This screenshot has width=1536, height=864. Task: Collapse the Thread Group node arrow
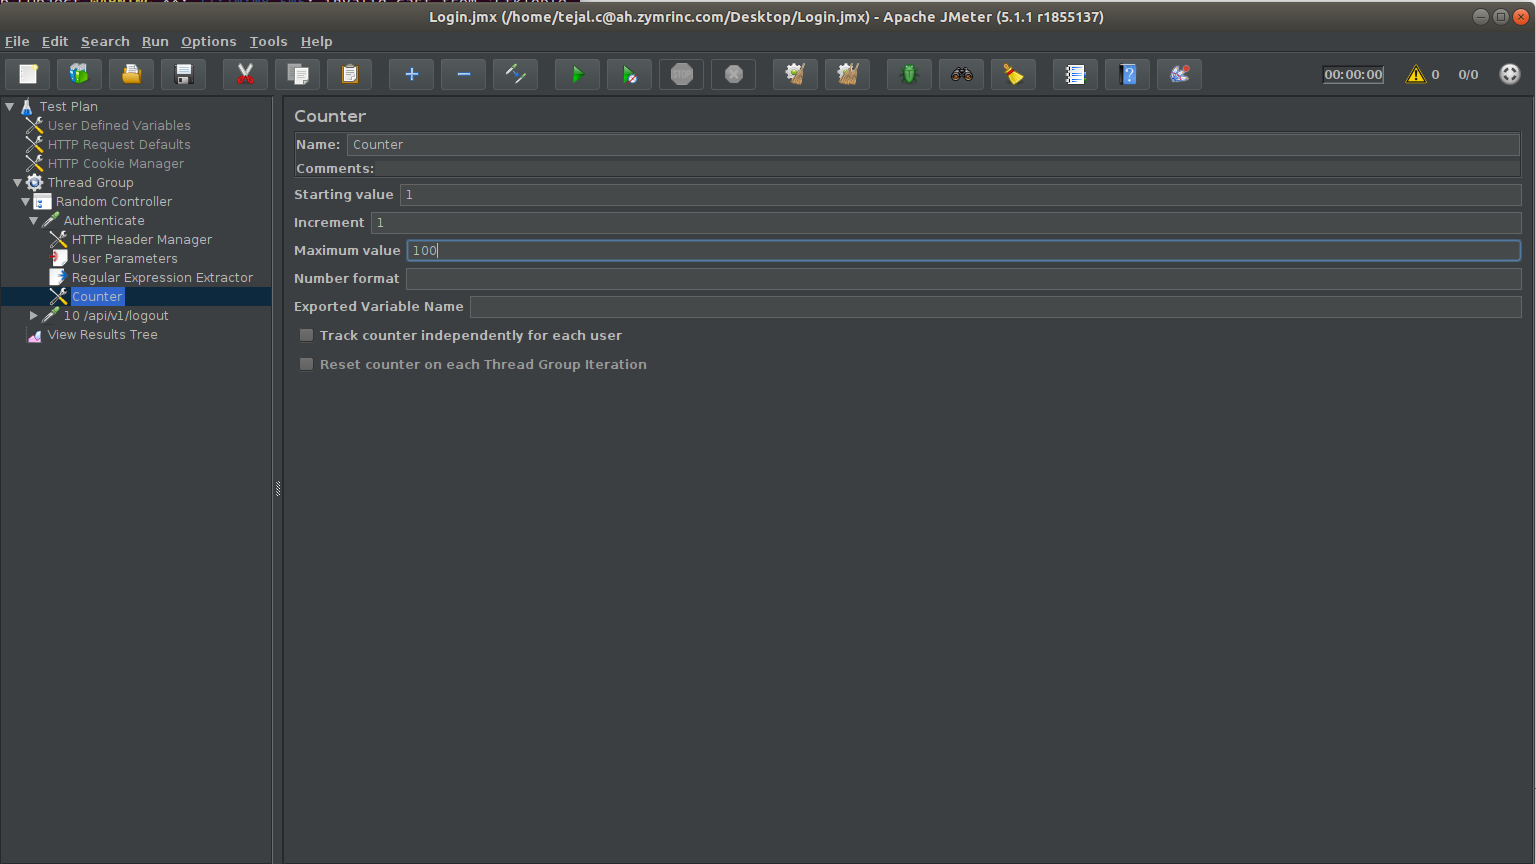(18, 182)
